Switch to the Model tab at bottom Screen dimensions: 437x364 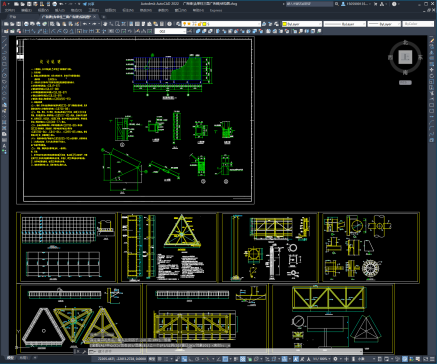pos(11,358)
